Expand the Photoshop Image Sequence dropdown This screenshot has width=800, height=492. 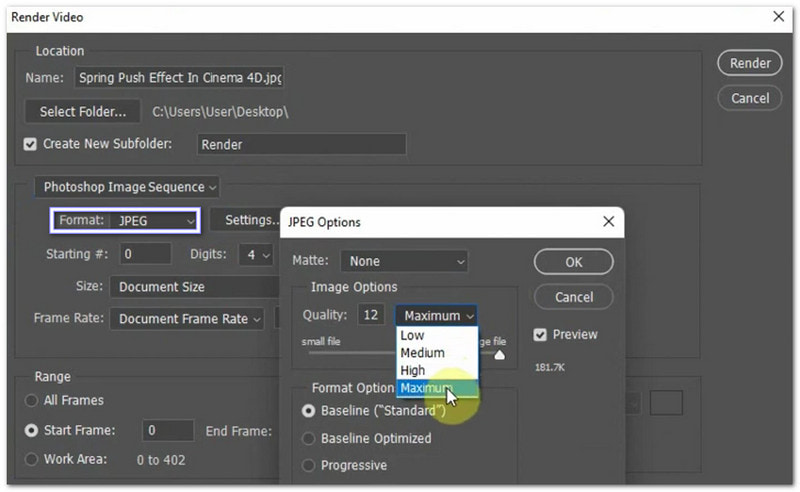129,187
